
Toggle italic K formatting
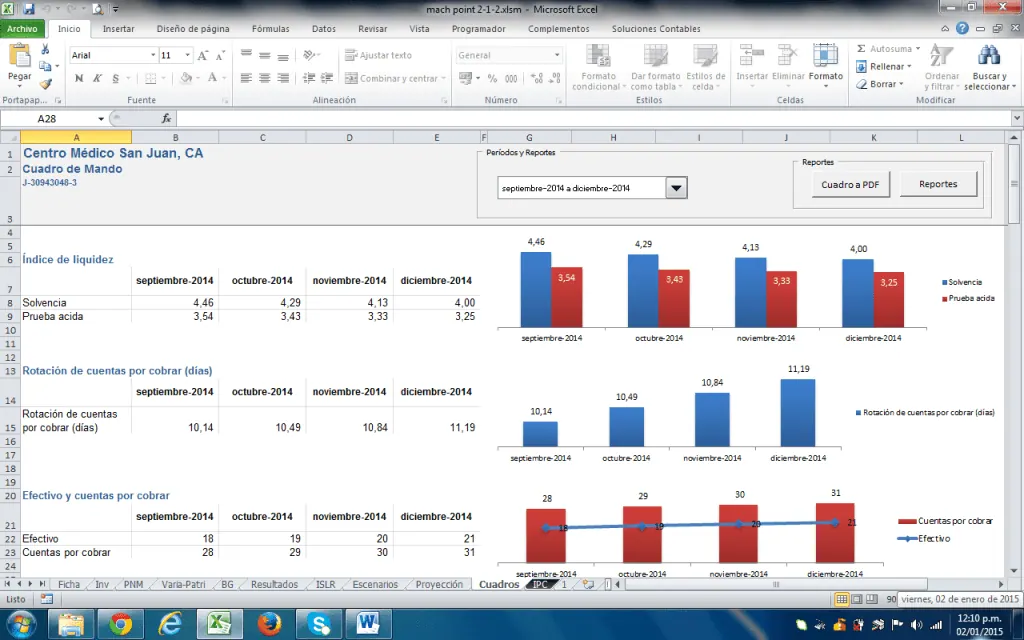pos(97,78)
